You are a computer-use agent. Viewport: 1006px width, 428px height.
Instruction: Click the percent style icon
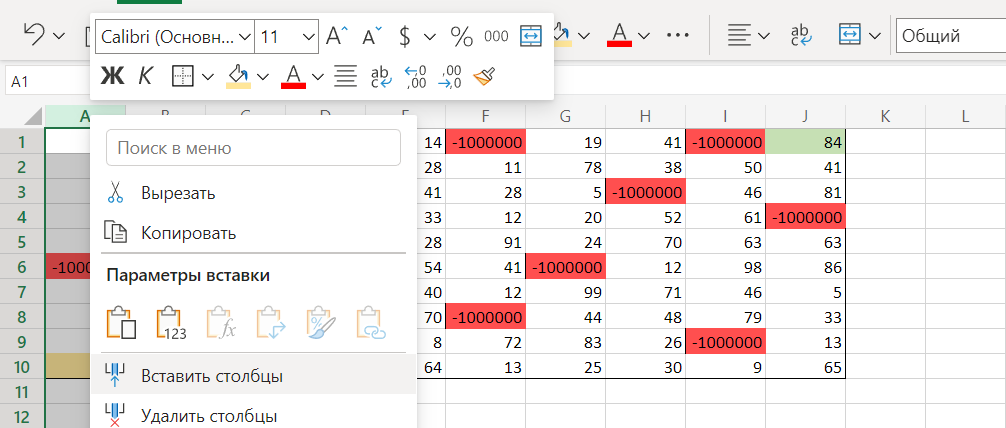tap(461, 36)
